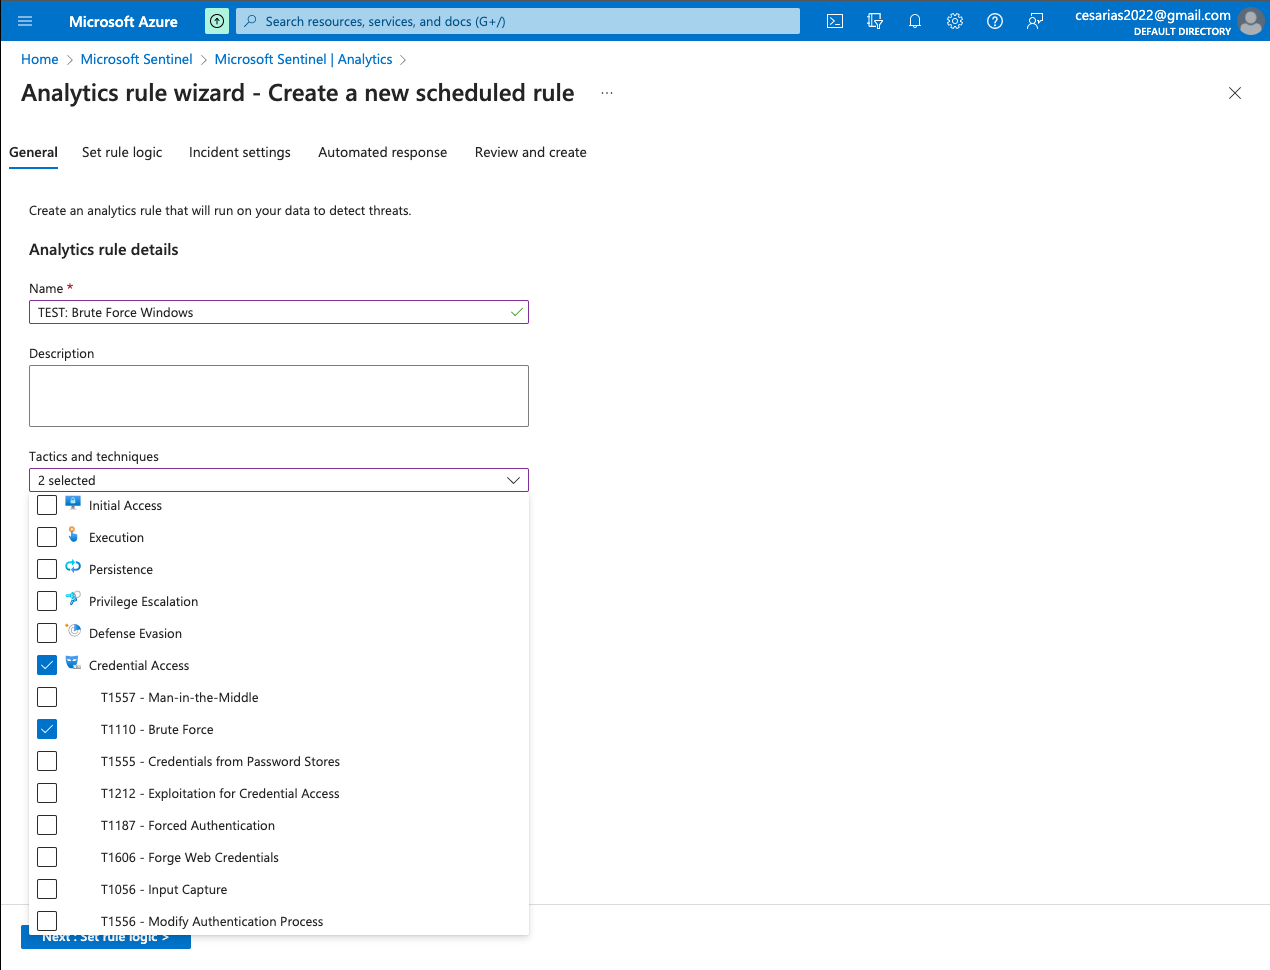Viewport: 1270px width, 970px height.
Task: Open the Incident settings tab
Action: [240, 152]
